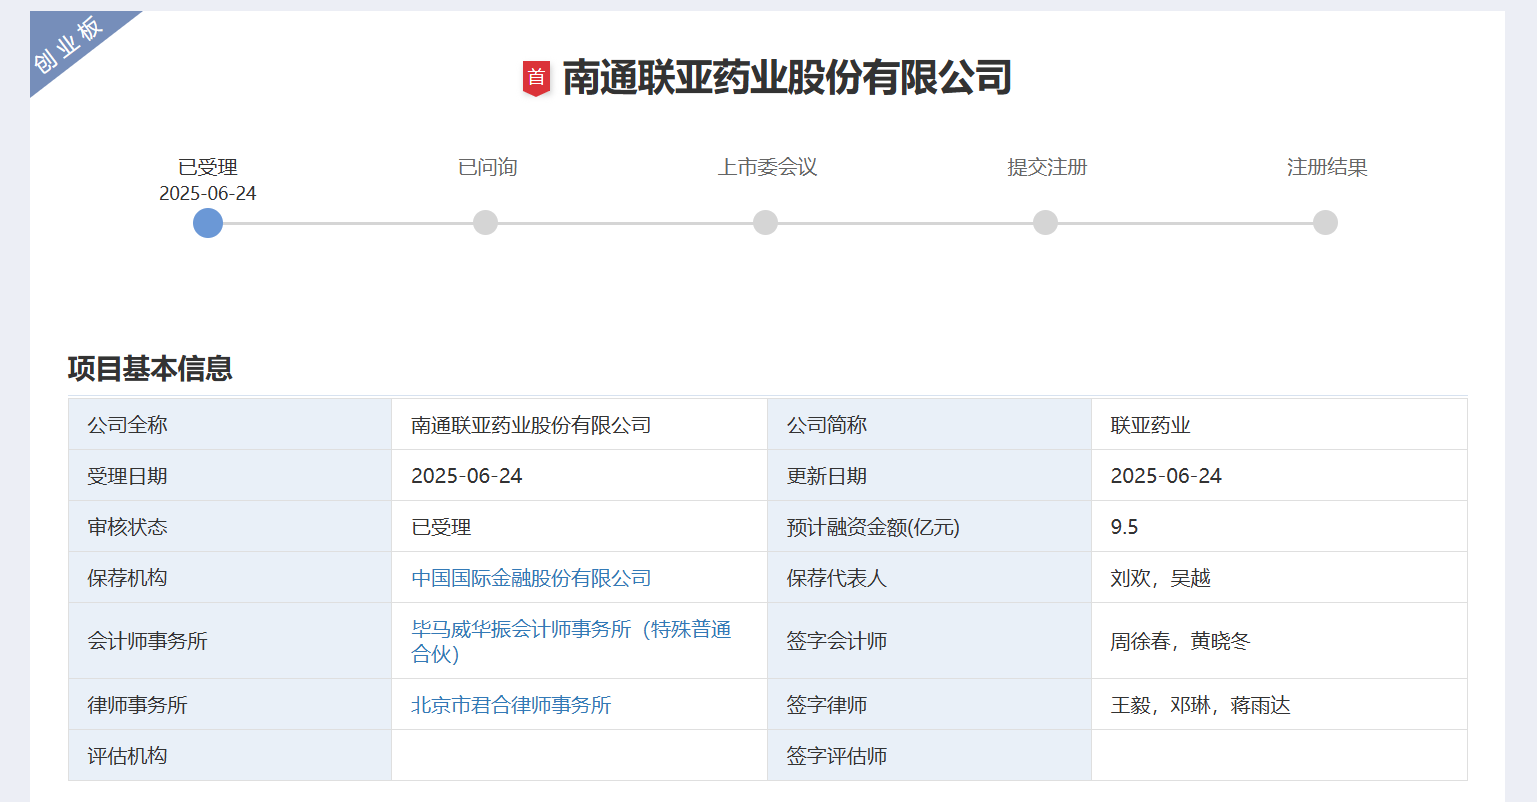Click the filled blue 已受理 progress dot

[207, 223]
